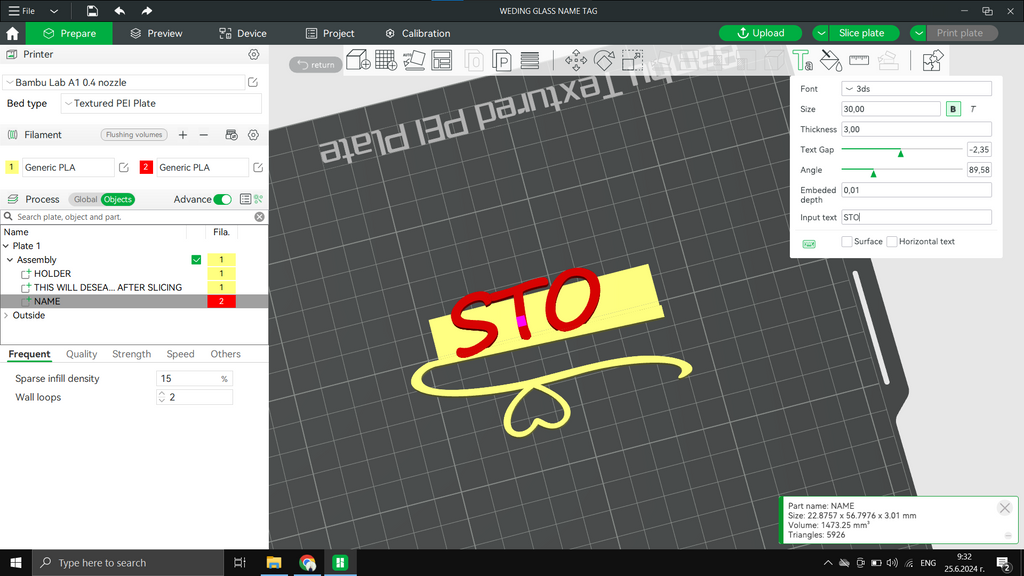
Task: Click the Auto orient icon
Action: pos(414,61)
